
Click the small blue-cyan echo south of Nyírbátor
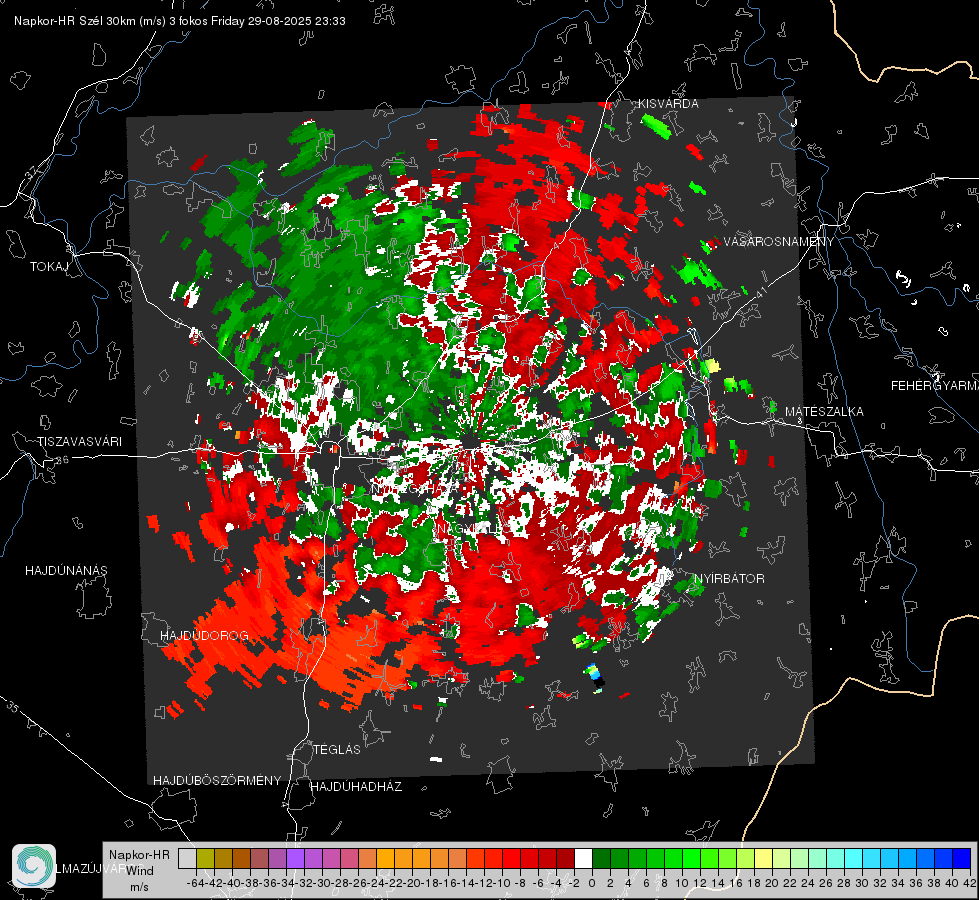[593, 673]
